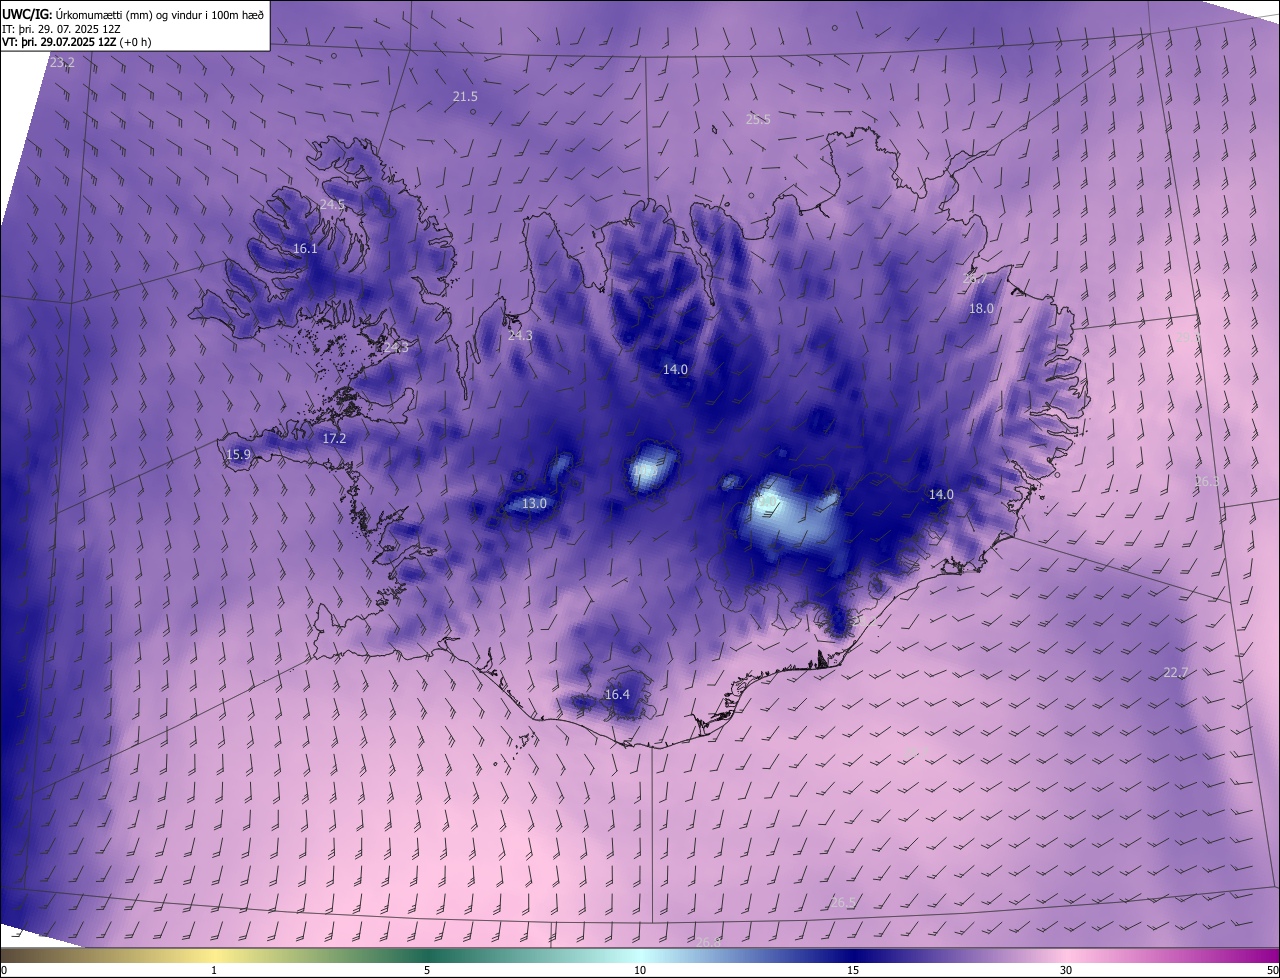This screenshot has height=978, width=1280.
Task: Pick the pink color at scale value 30
Action: (1066, 955)
